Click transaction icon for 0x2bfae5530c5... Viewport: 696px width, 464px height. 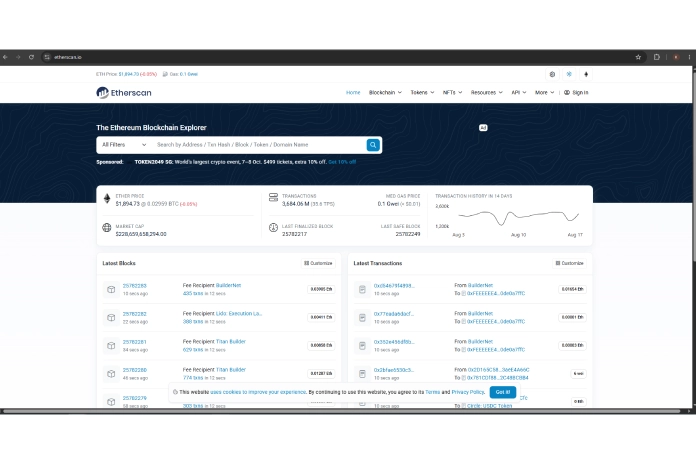362,373
